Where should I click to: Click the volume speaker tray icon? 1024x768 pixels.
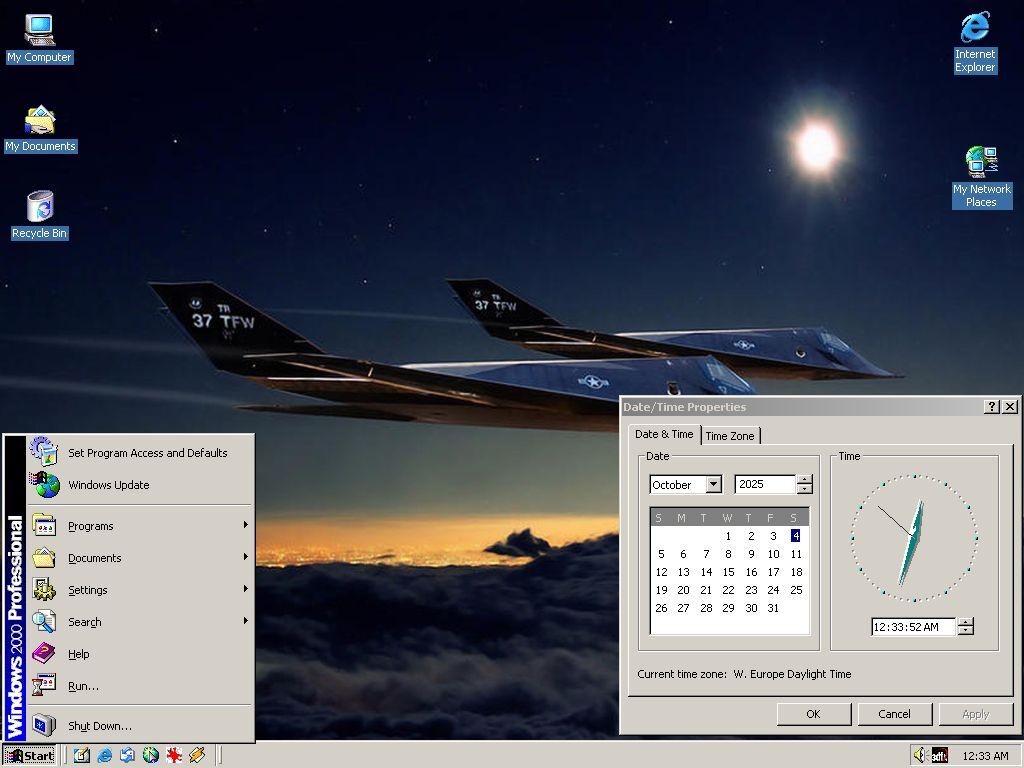[x=920, y=756]
